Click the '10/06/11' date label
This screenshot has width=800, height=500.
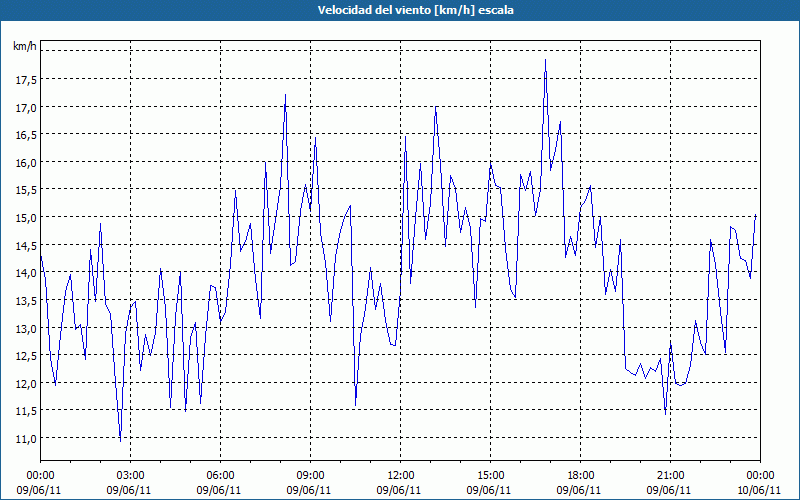(x=759, y=490)
